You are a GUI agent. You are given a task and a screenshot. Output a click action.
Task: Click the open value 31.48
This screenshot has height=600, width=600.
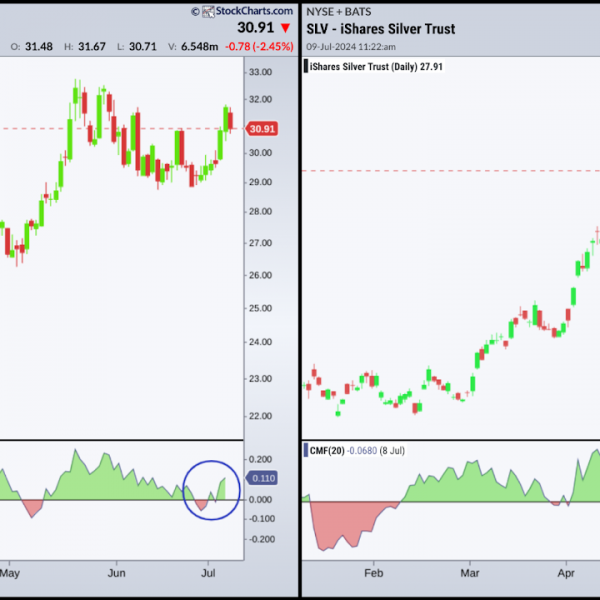pyautogui.click(x=39, y=47)
